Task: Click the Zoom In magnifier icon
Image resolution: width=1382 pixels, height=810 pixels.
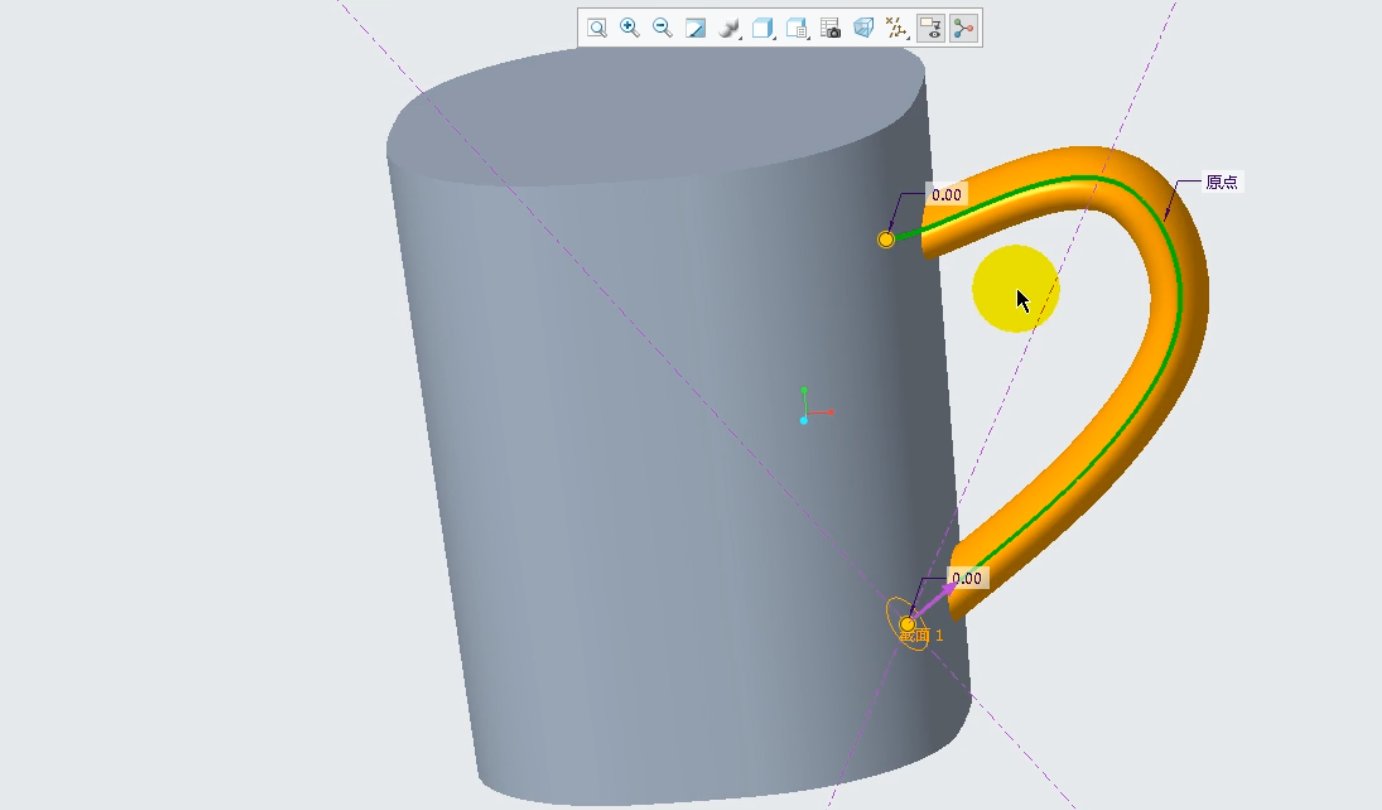Action: click(x=630, y=28)
